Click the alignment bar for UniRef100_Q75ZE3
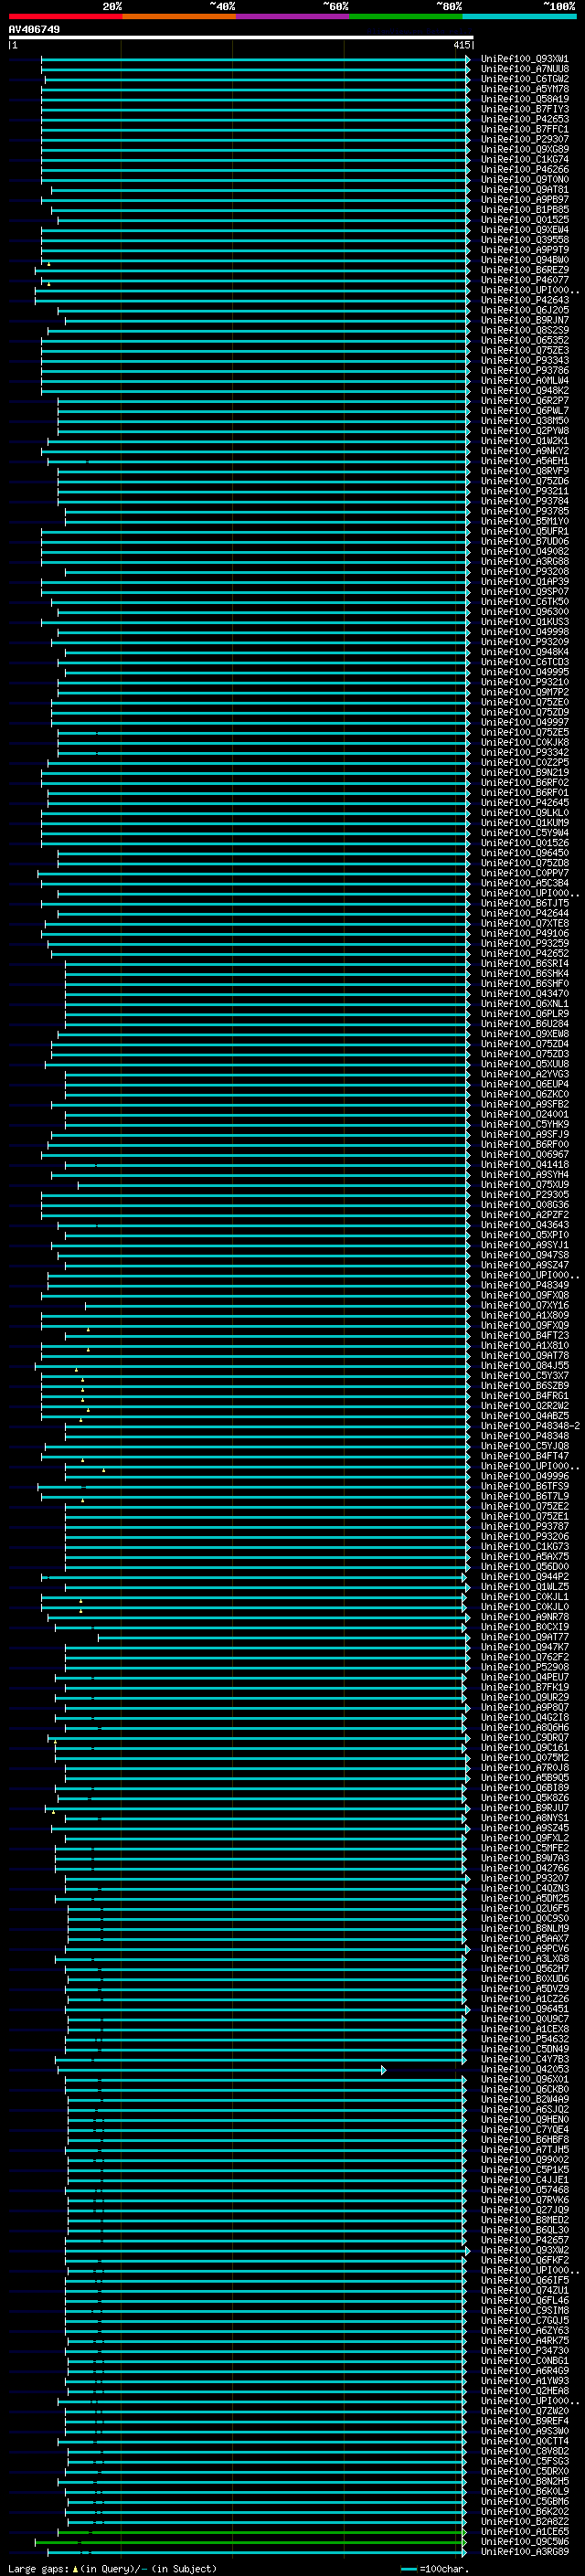The width and height of the screenshot is (585, 2576). pyautogui.click(x=255, y=351)
